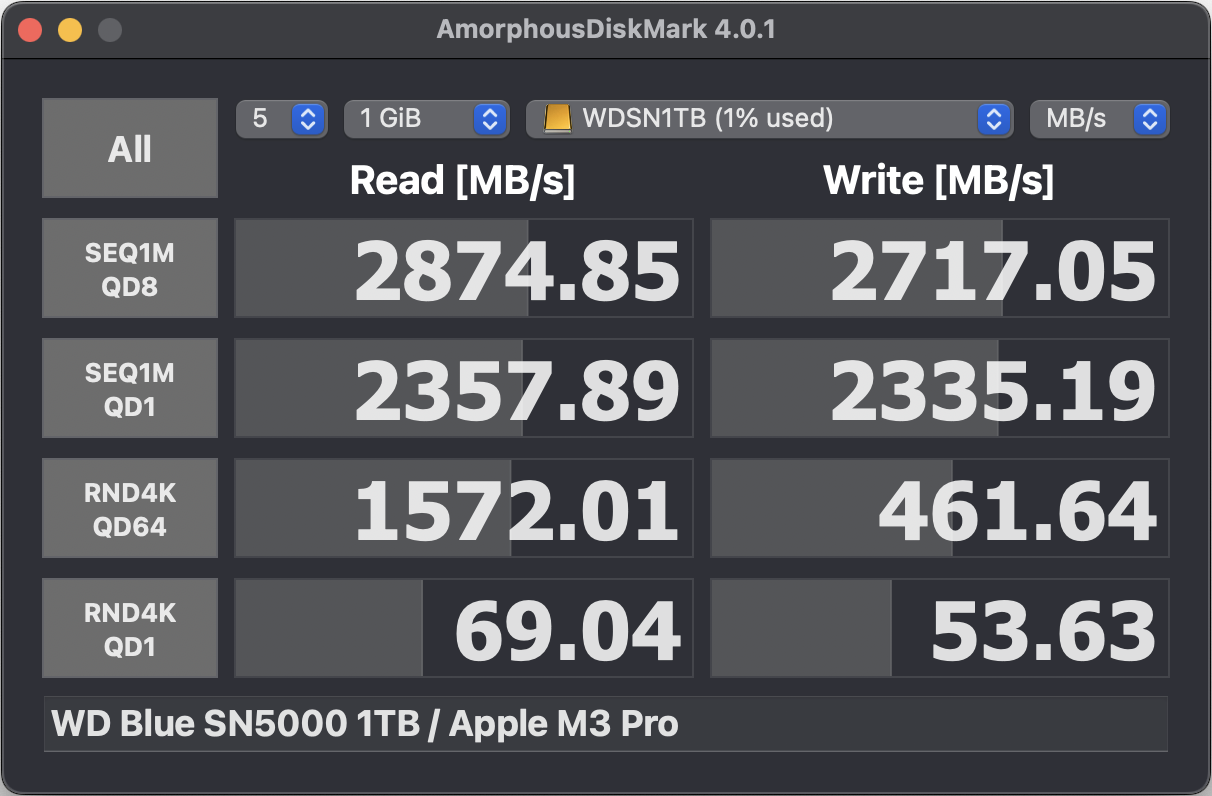
Task: Run all benchmark tests with All button
Action: (130, 148)
